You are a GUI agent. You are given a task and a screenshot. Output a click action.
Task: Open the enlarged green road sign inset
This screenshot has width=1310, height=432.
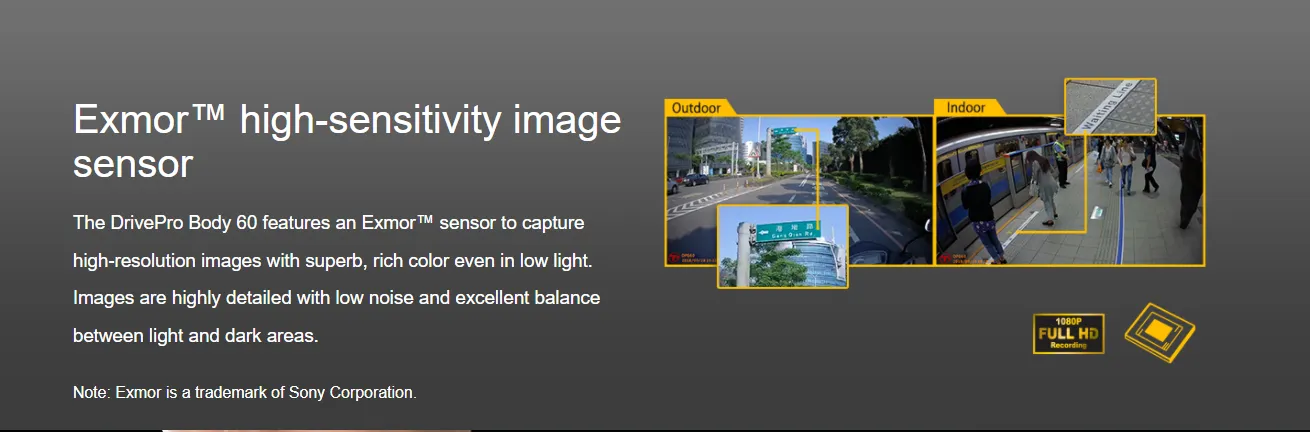tap(782, 246)
